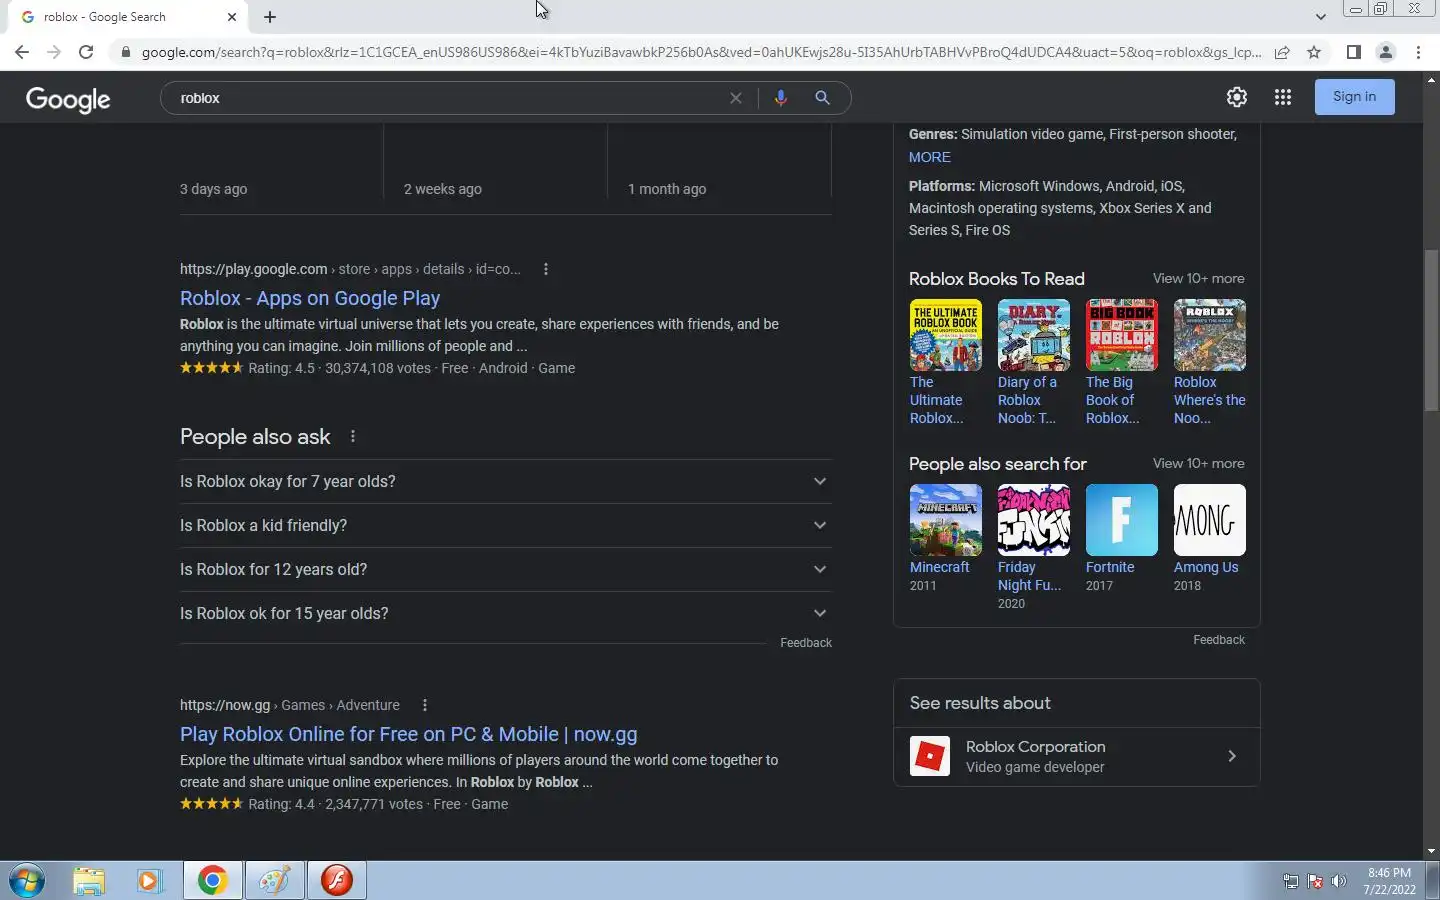Click in the Google search input field
This screenshot has height=900, width=1440.
click(x=450, y=98)
